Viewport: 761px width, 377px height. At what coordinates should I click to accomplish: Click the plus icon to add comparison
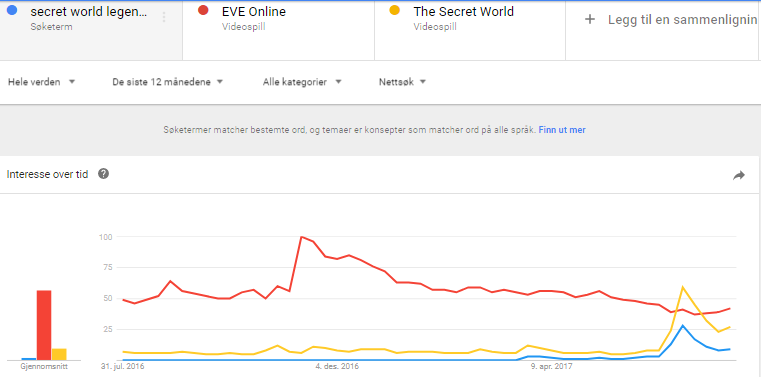pyautogui.click(x=590, y=19)
